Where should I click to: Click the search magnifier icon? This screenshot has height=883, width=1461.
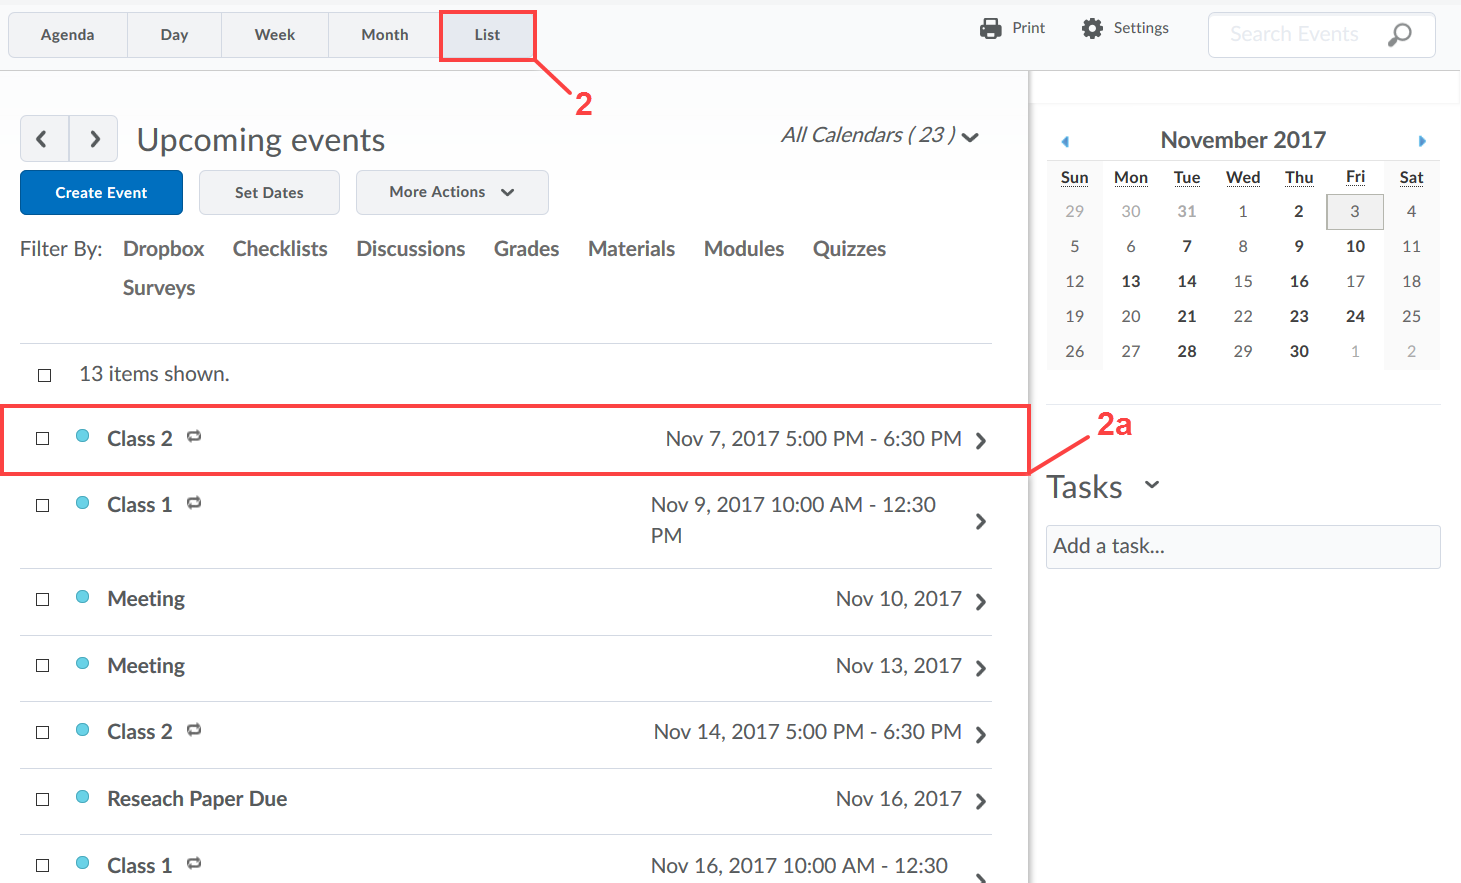pyautogui.click(x=1399, y=35)
